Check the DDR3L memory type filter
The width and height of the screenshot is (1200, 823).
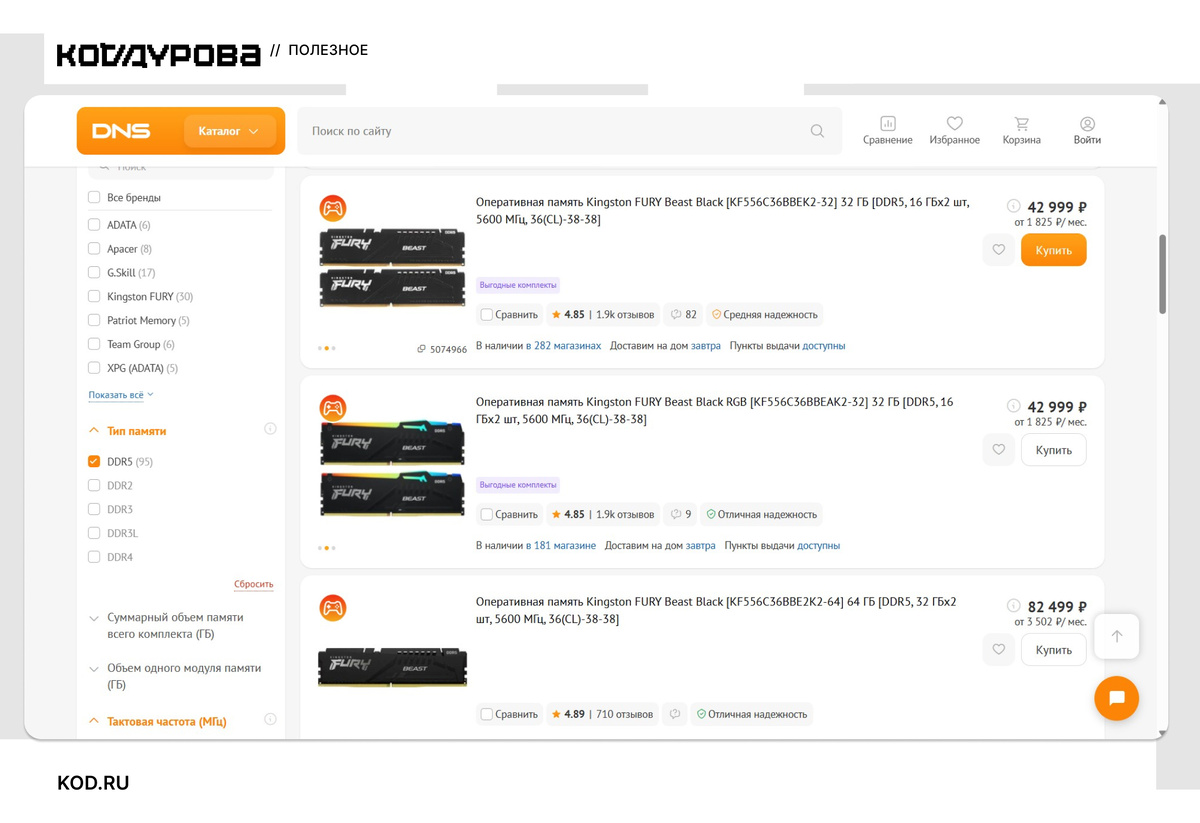point(94,533)
